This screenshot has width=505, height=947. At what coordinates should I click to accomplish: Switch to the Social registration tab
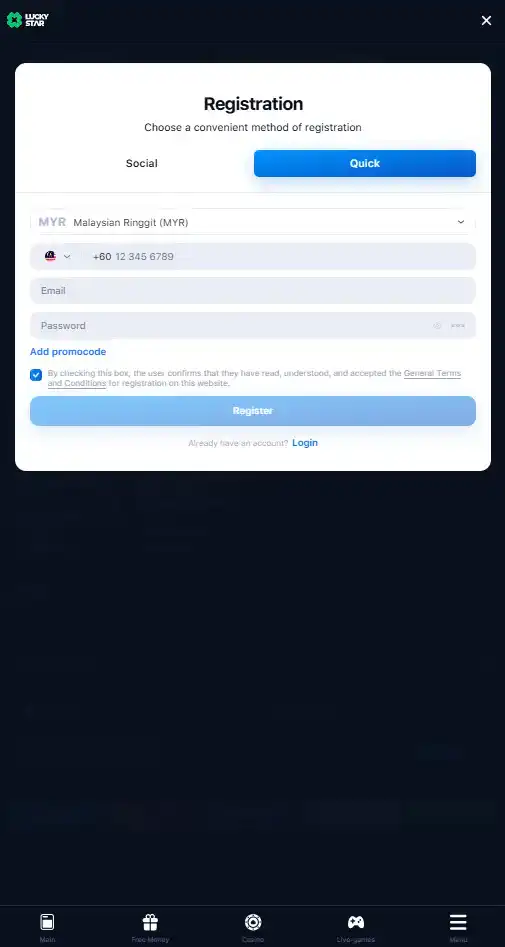(x=142, y=164)
